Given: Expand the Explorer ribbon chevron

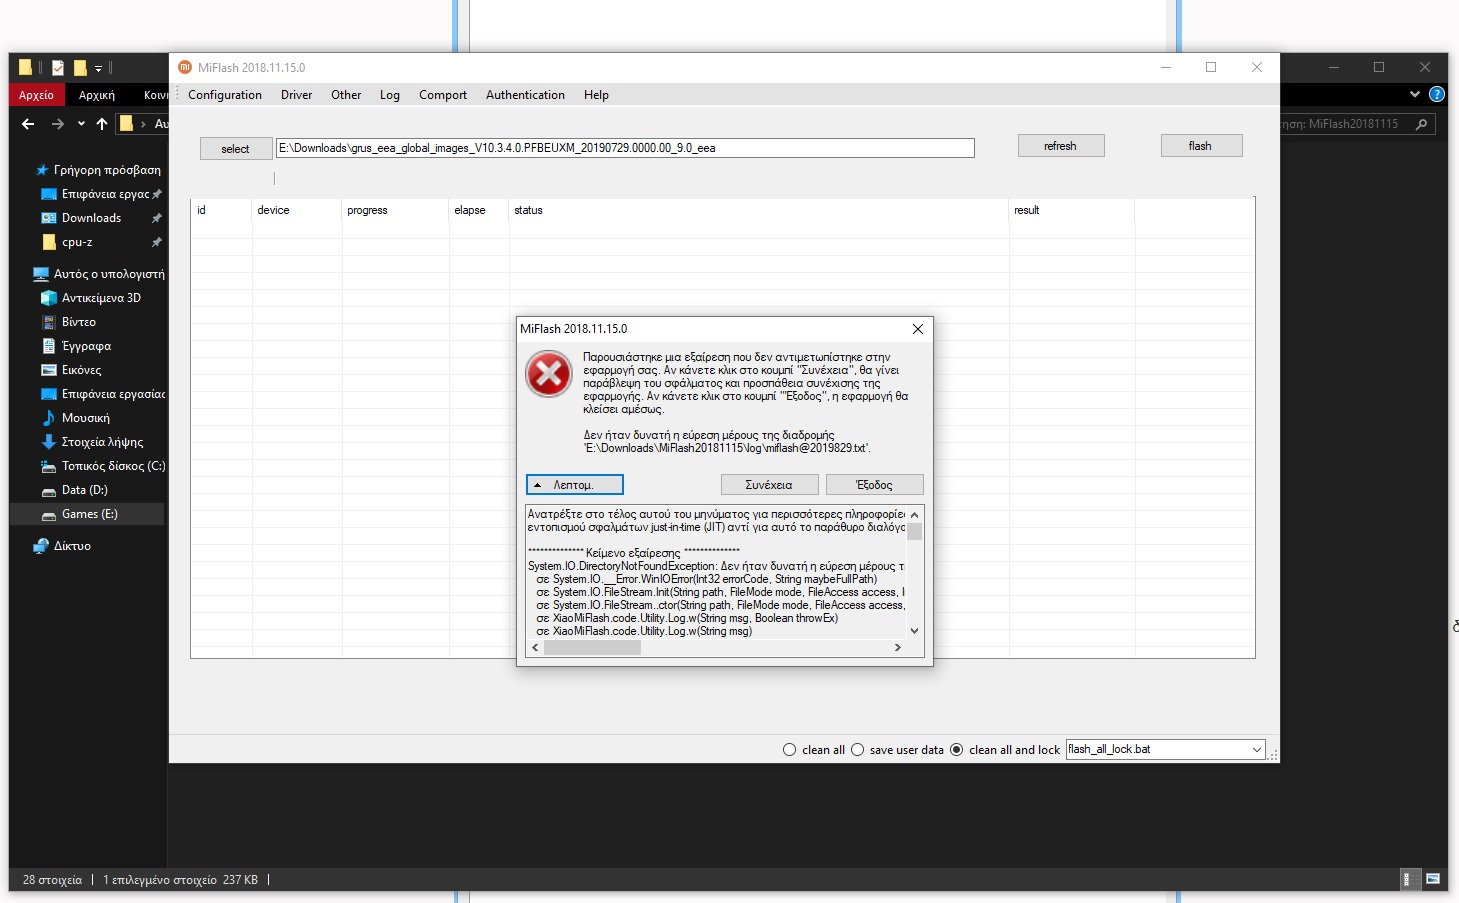Looking at the screenshot, I should pyautogui.click(x=1414, y=95).
